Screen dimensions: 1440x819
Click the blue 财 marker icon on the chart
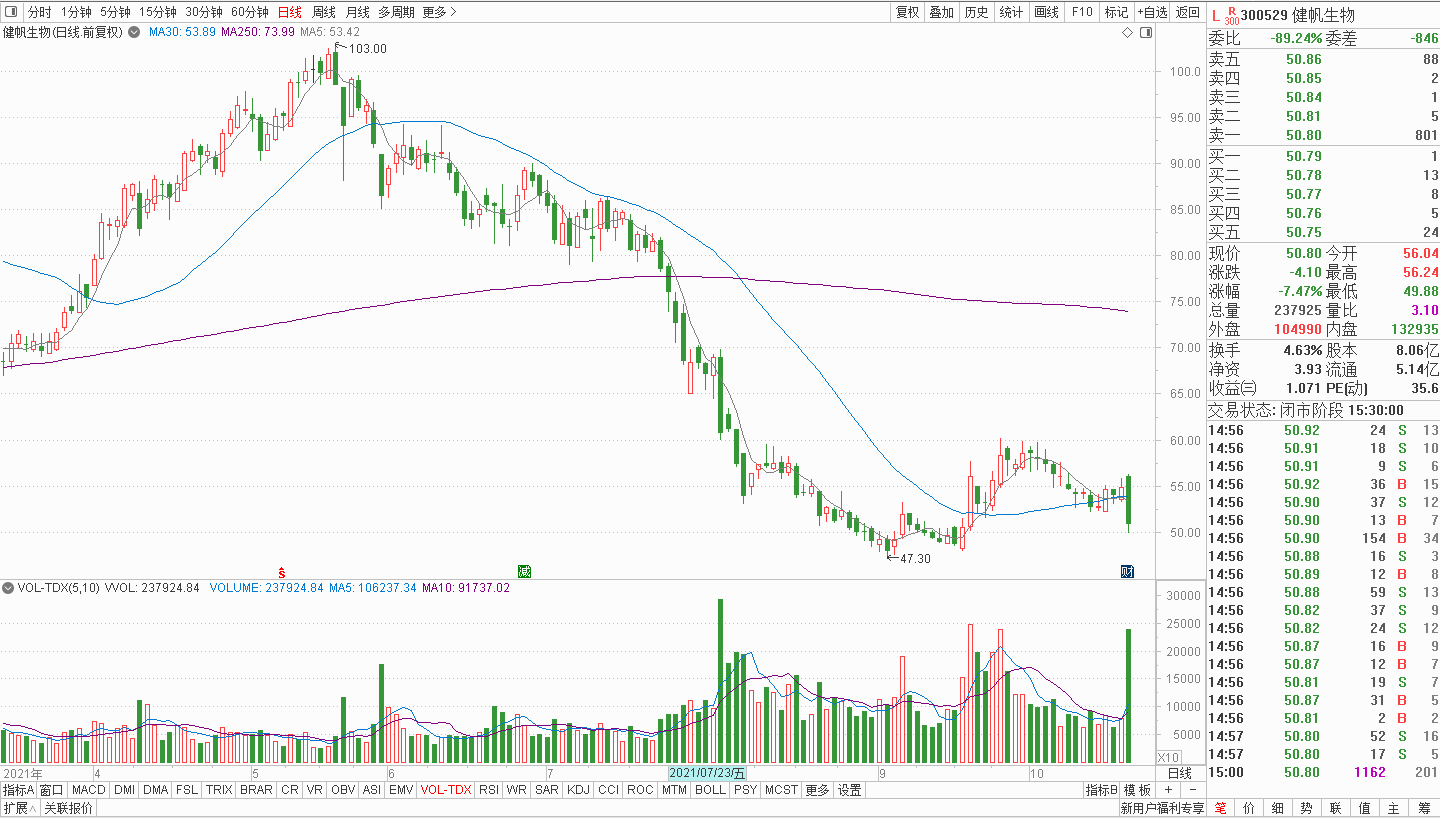(1127, 571)
